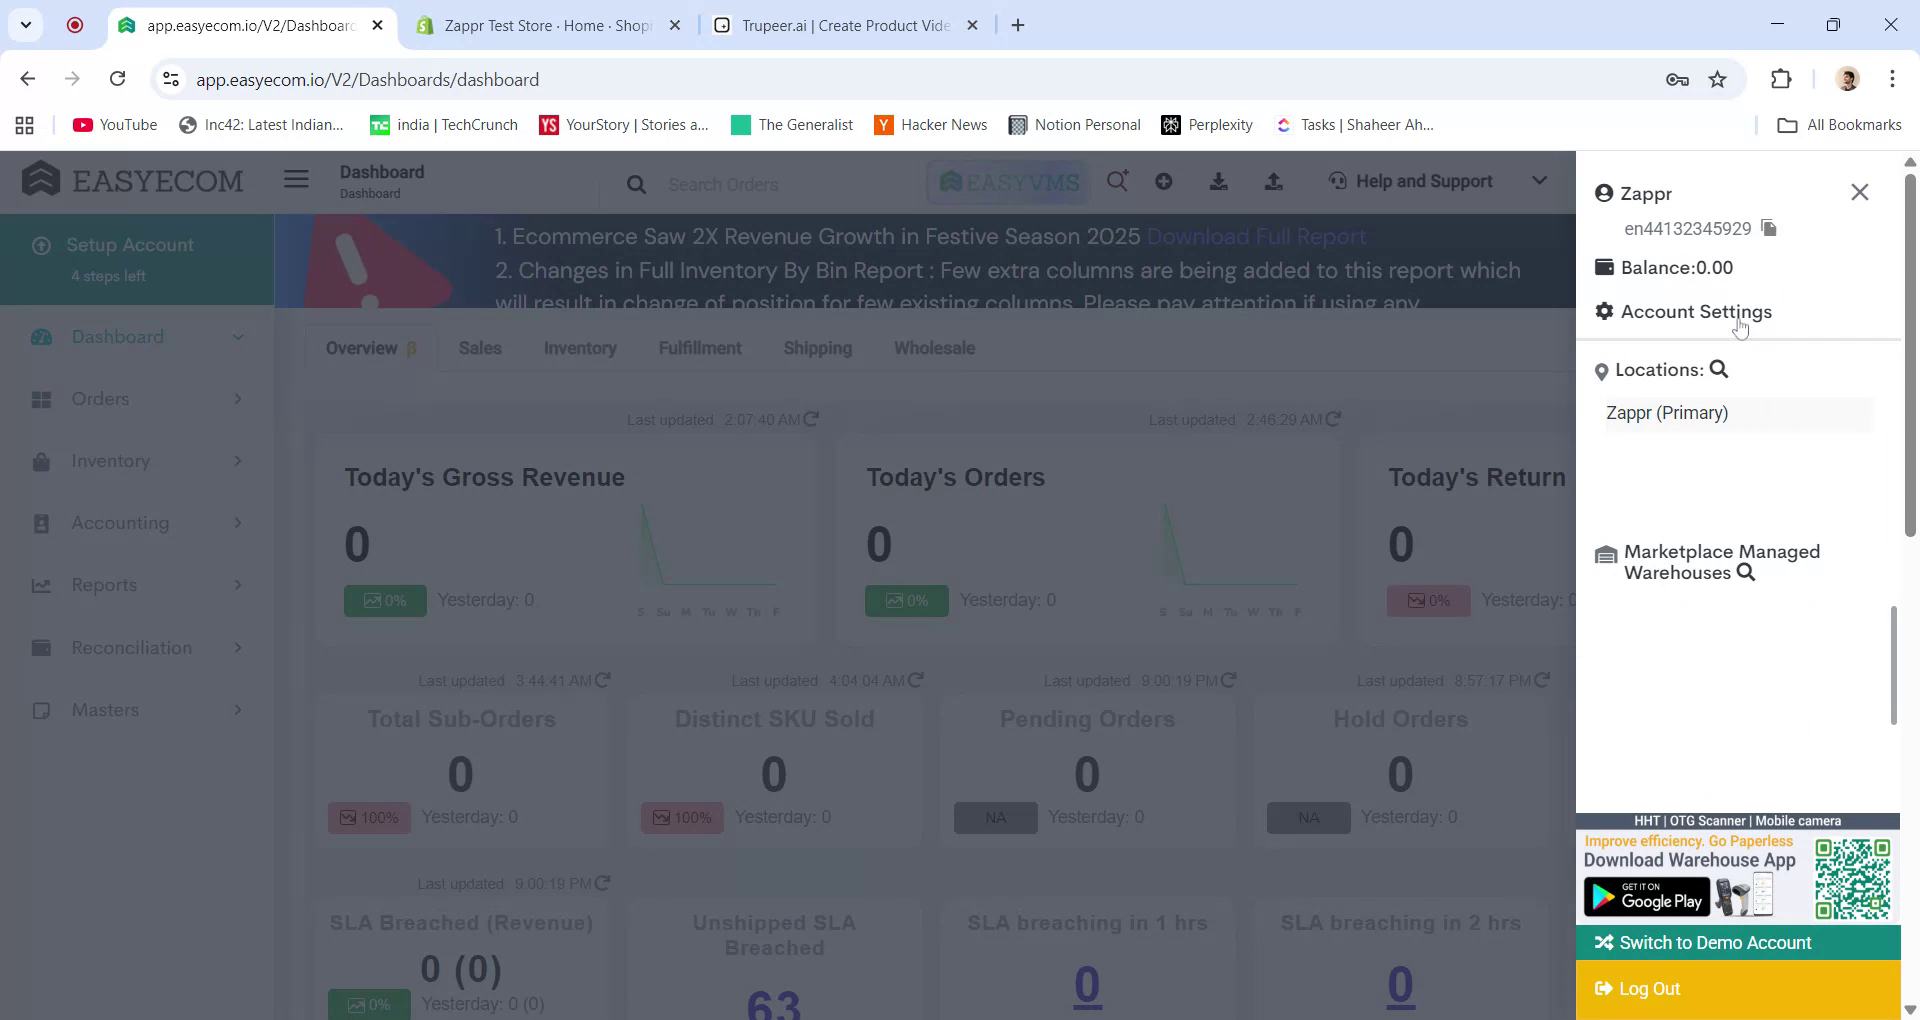Close the Zappr account panel
Viewport: 1920px width, 1020px height.
1859,191
